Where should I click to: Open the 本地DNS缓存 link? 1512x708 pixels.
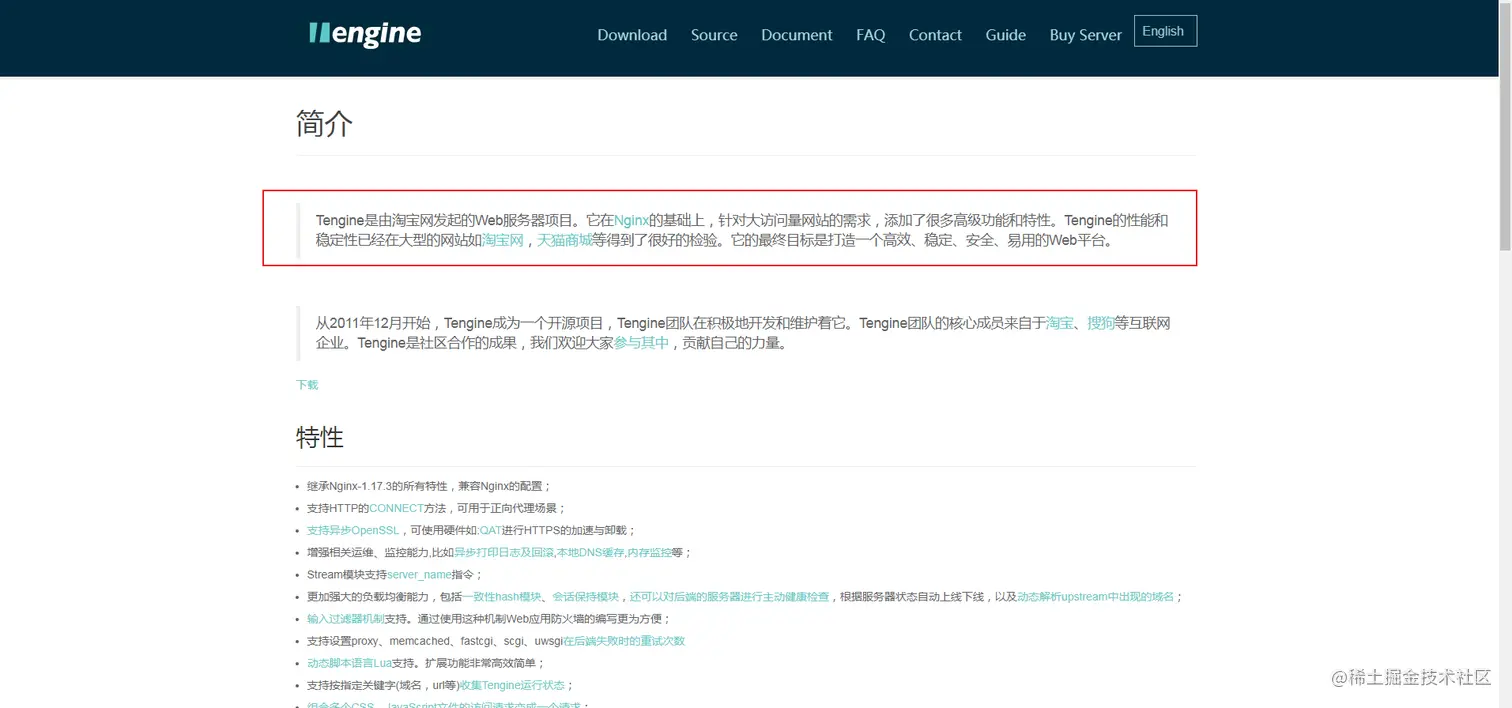pos(591,552)
